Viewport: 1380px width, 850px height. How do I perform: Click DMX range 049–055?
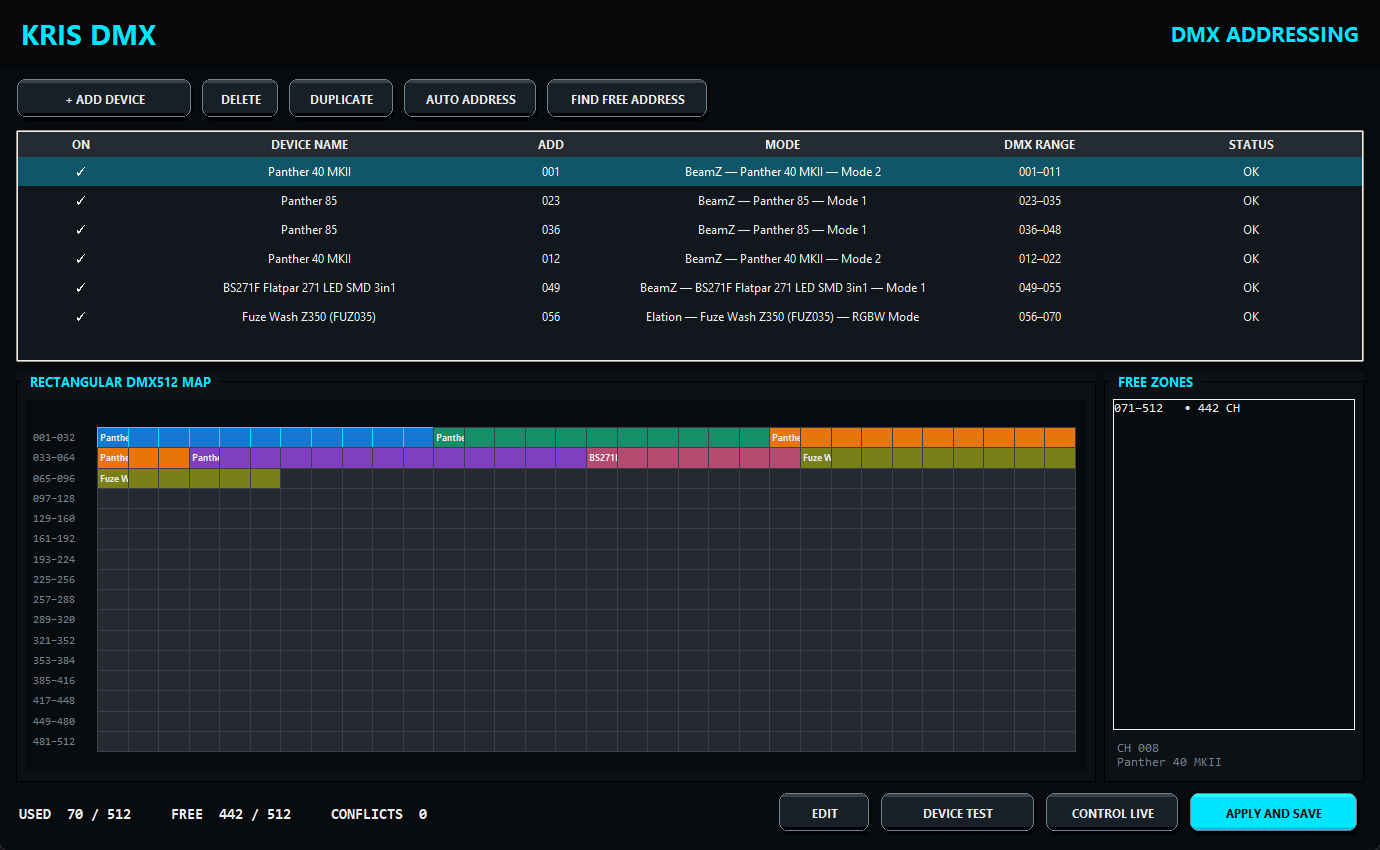[x=1040, y=288]
